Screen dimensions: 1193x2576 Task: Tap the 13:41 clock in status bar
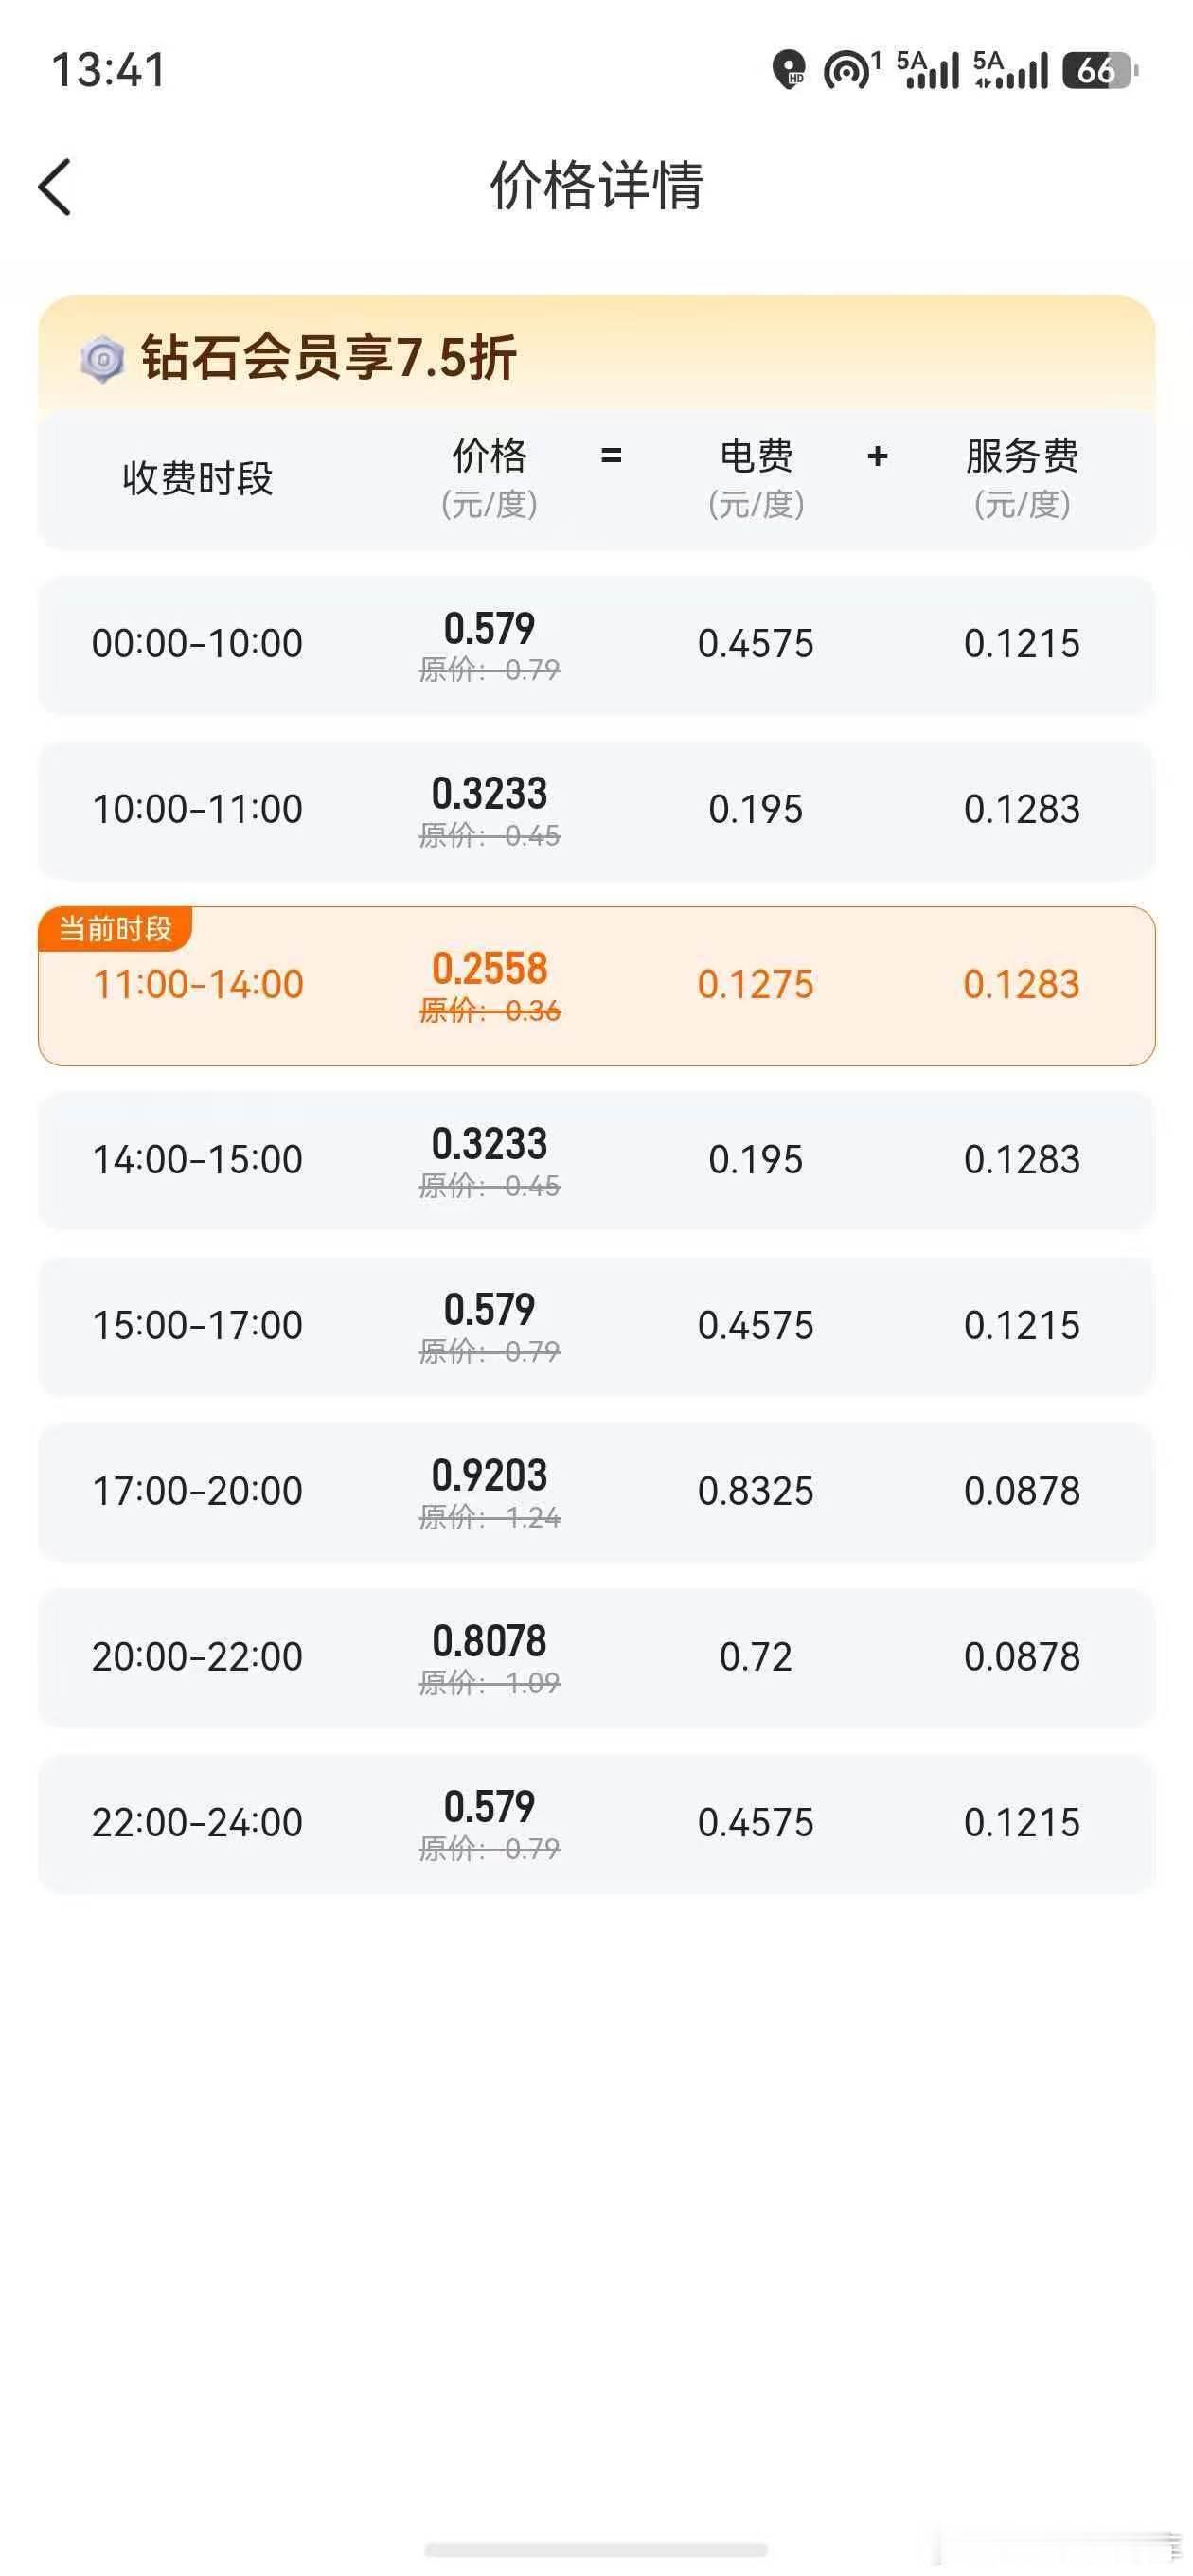[108, 70]
